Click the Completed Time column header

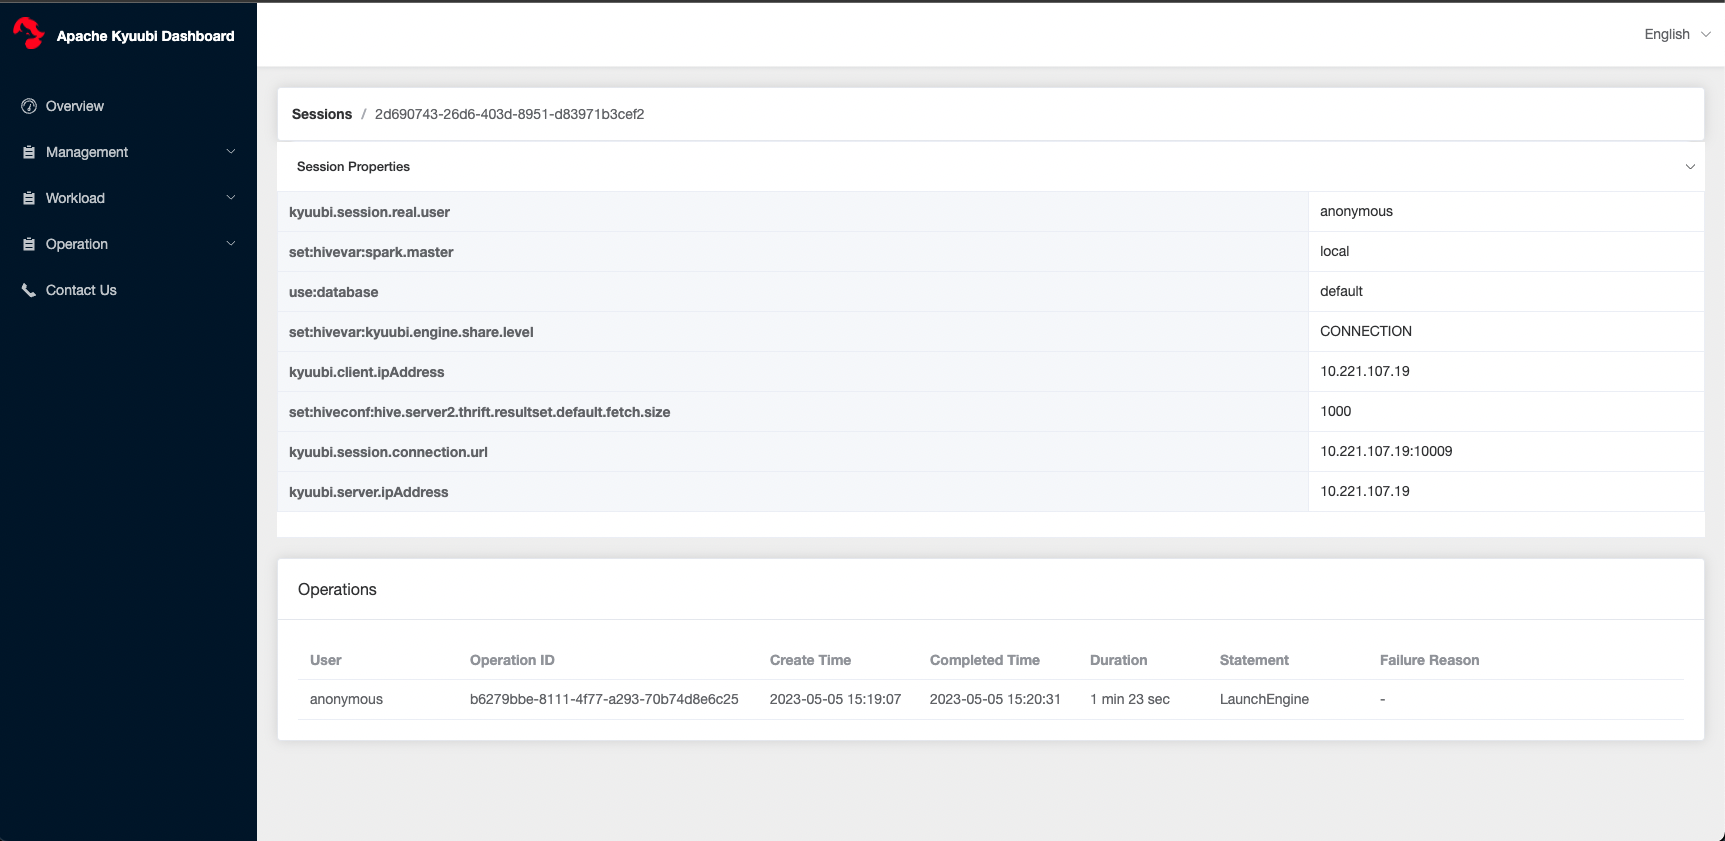pyautogui.click(x=985, y=660)
